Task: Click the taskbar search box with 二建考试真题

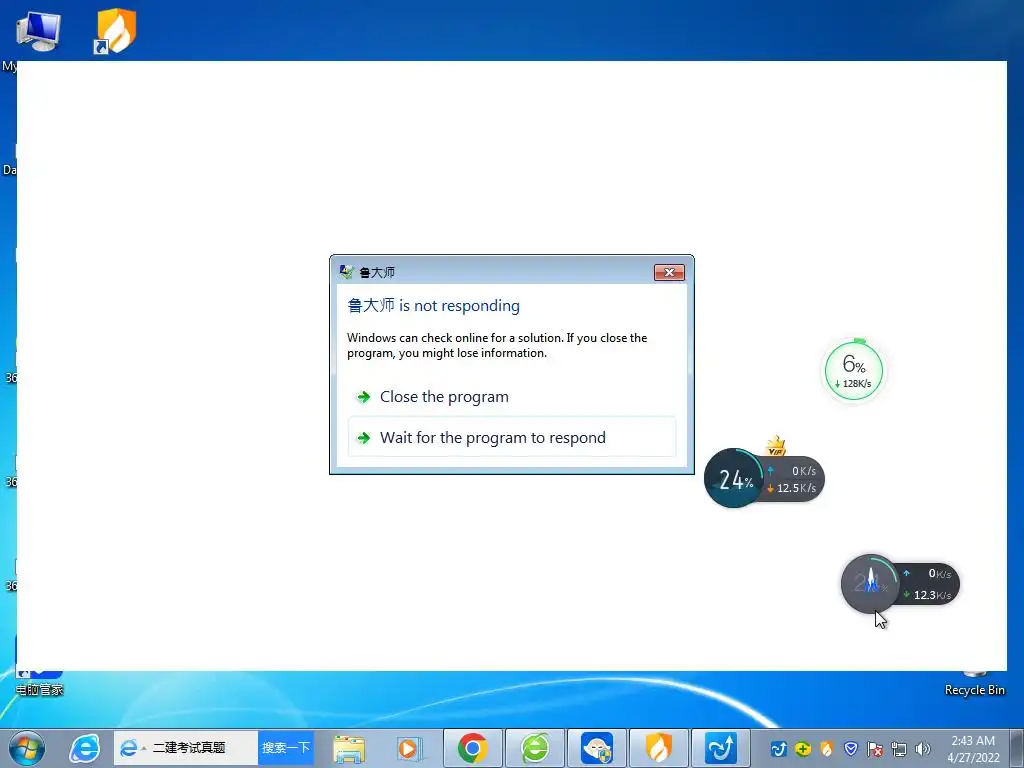Action: tap(187, 748)
